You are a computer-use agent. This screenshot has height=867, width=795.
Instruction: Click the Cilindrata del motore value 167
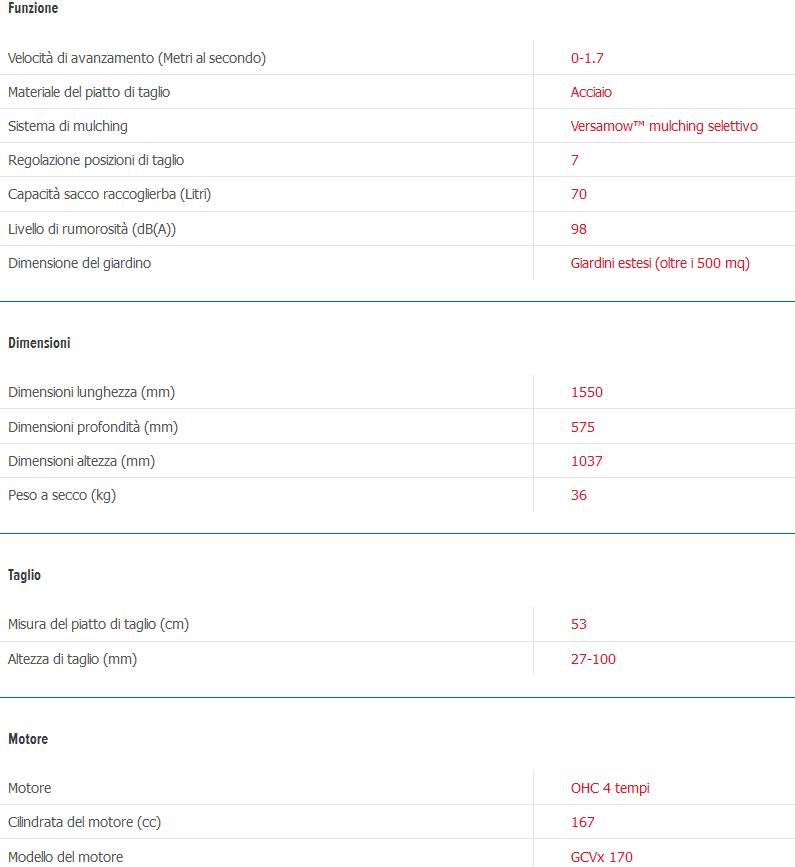pyautogui.click(x=583, y=822)
